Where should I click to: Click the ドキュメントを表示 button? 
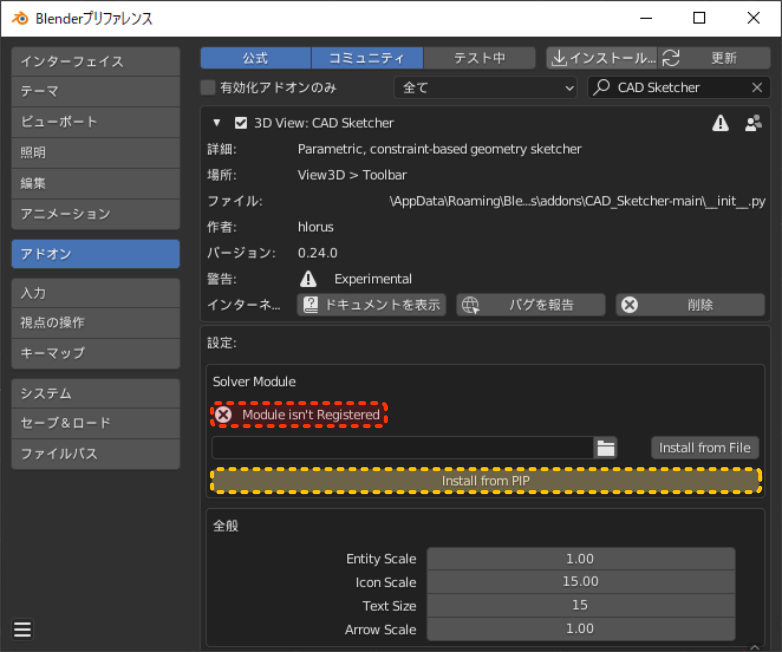pyautogui.click(x=372, y=305)
